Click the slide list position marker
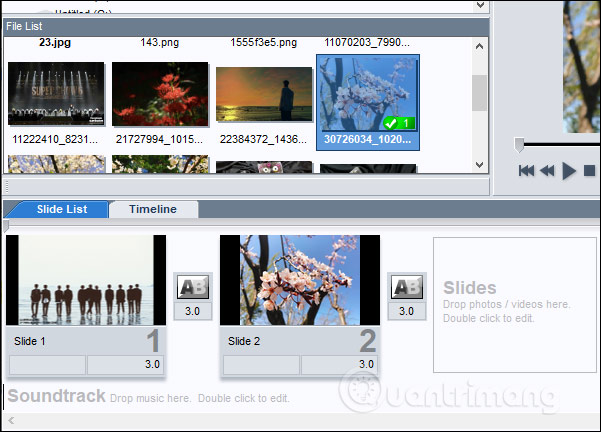This screenshot has width=601, height=432. coord(6,225)
